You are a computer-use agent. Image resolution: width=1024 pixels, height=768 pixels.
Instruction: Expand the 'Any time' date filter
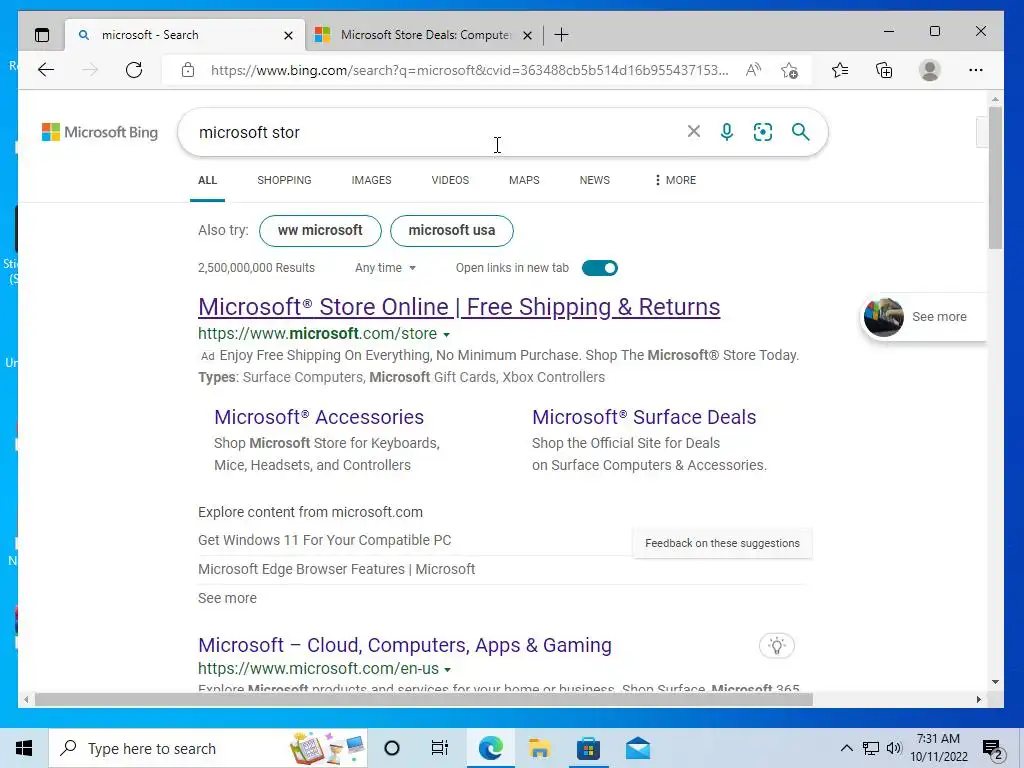(385, 268)
